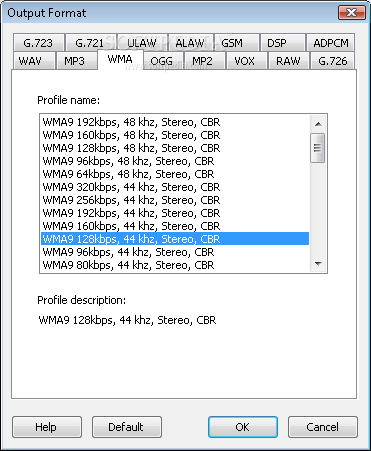371x451 pixels.
Task: Select the G.726 tab
Action: [x=332, y=61]
